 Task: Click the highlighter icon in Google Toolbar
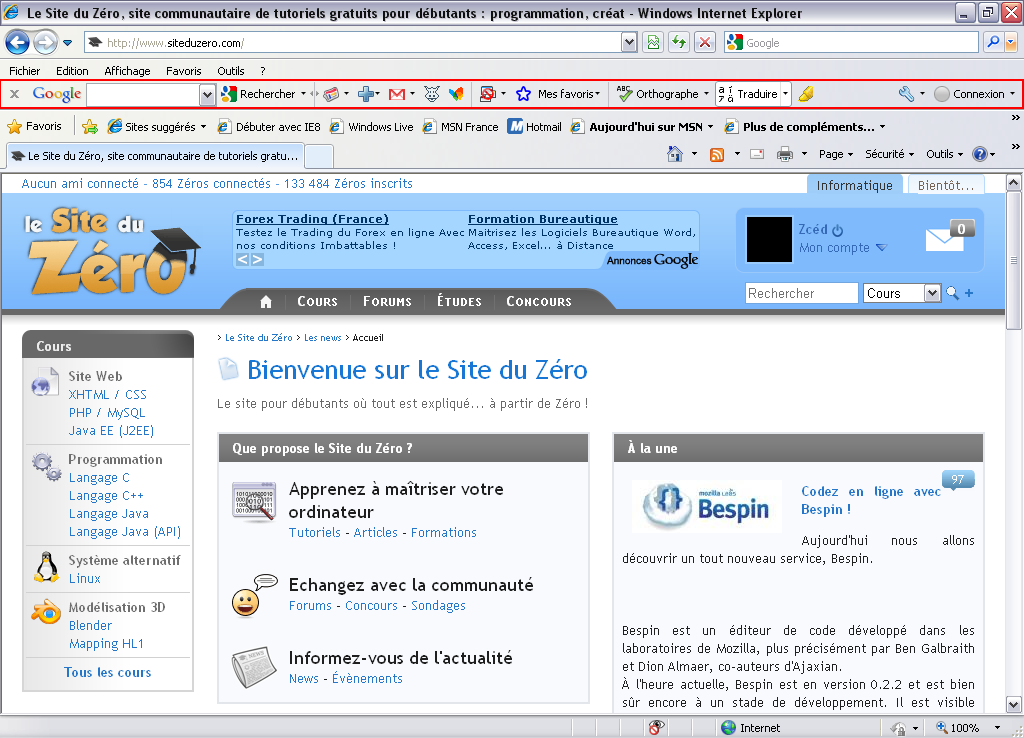(x=806, y=94)
